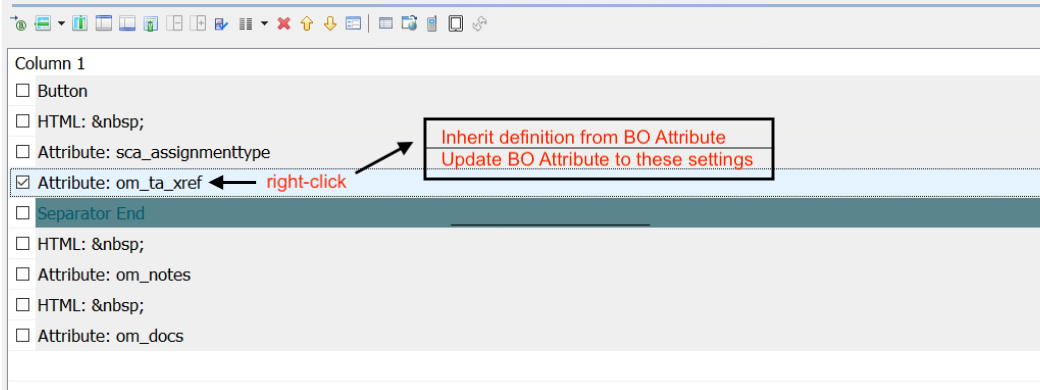Click the form checkmark icon in toolbar
This screenshot has height=390, width=1040.
[x=221, y=24]
